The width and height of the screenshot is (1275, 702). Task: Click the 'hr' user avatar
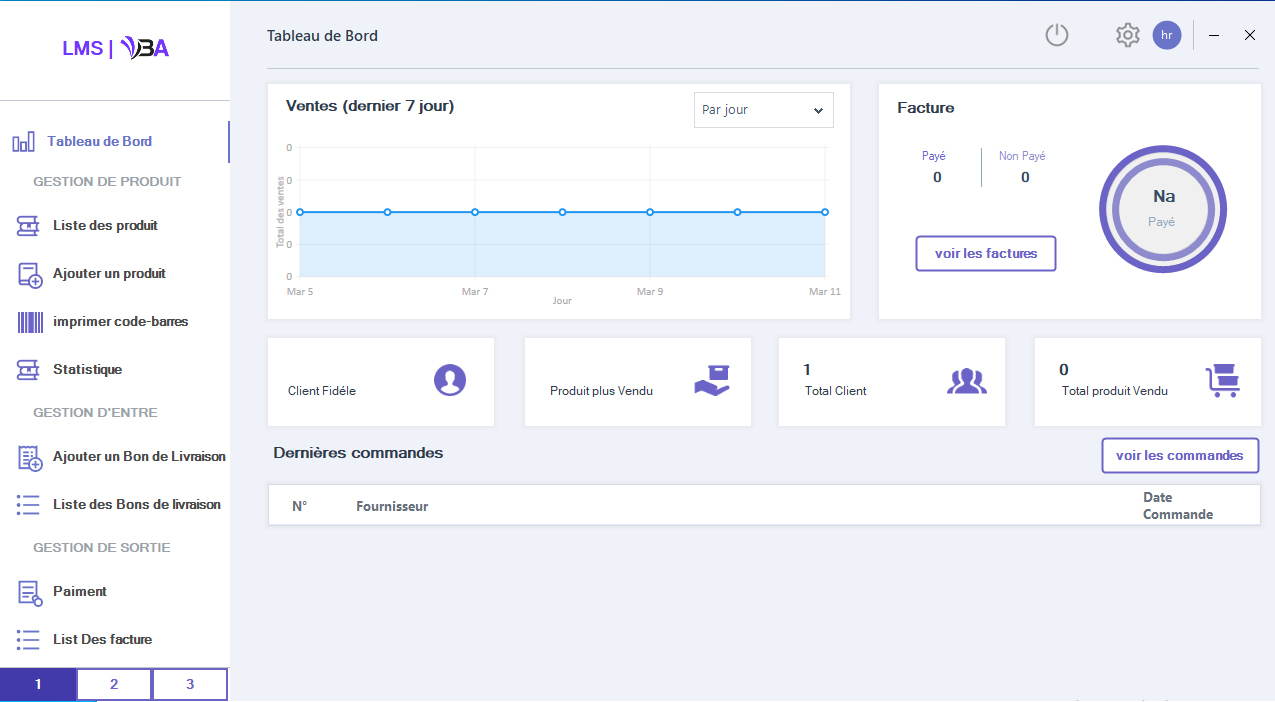(1166, 35)
